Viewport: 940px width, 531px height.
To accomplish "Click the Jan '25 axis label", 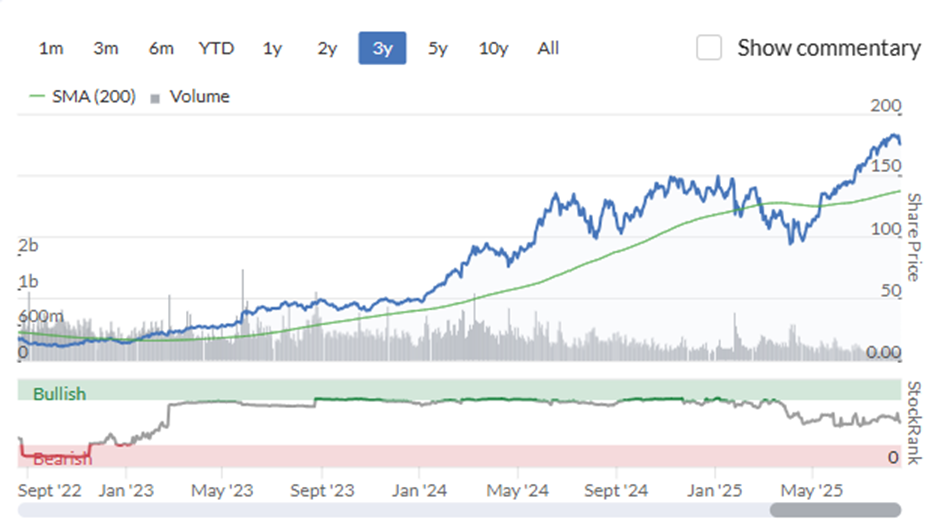I will coord(714,491).
